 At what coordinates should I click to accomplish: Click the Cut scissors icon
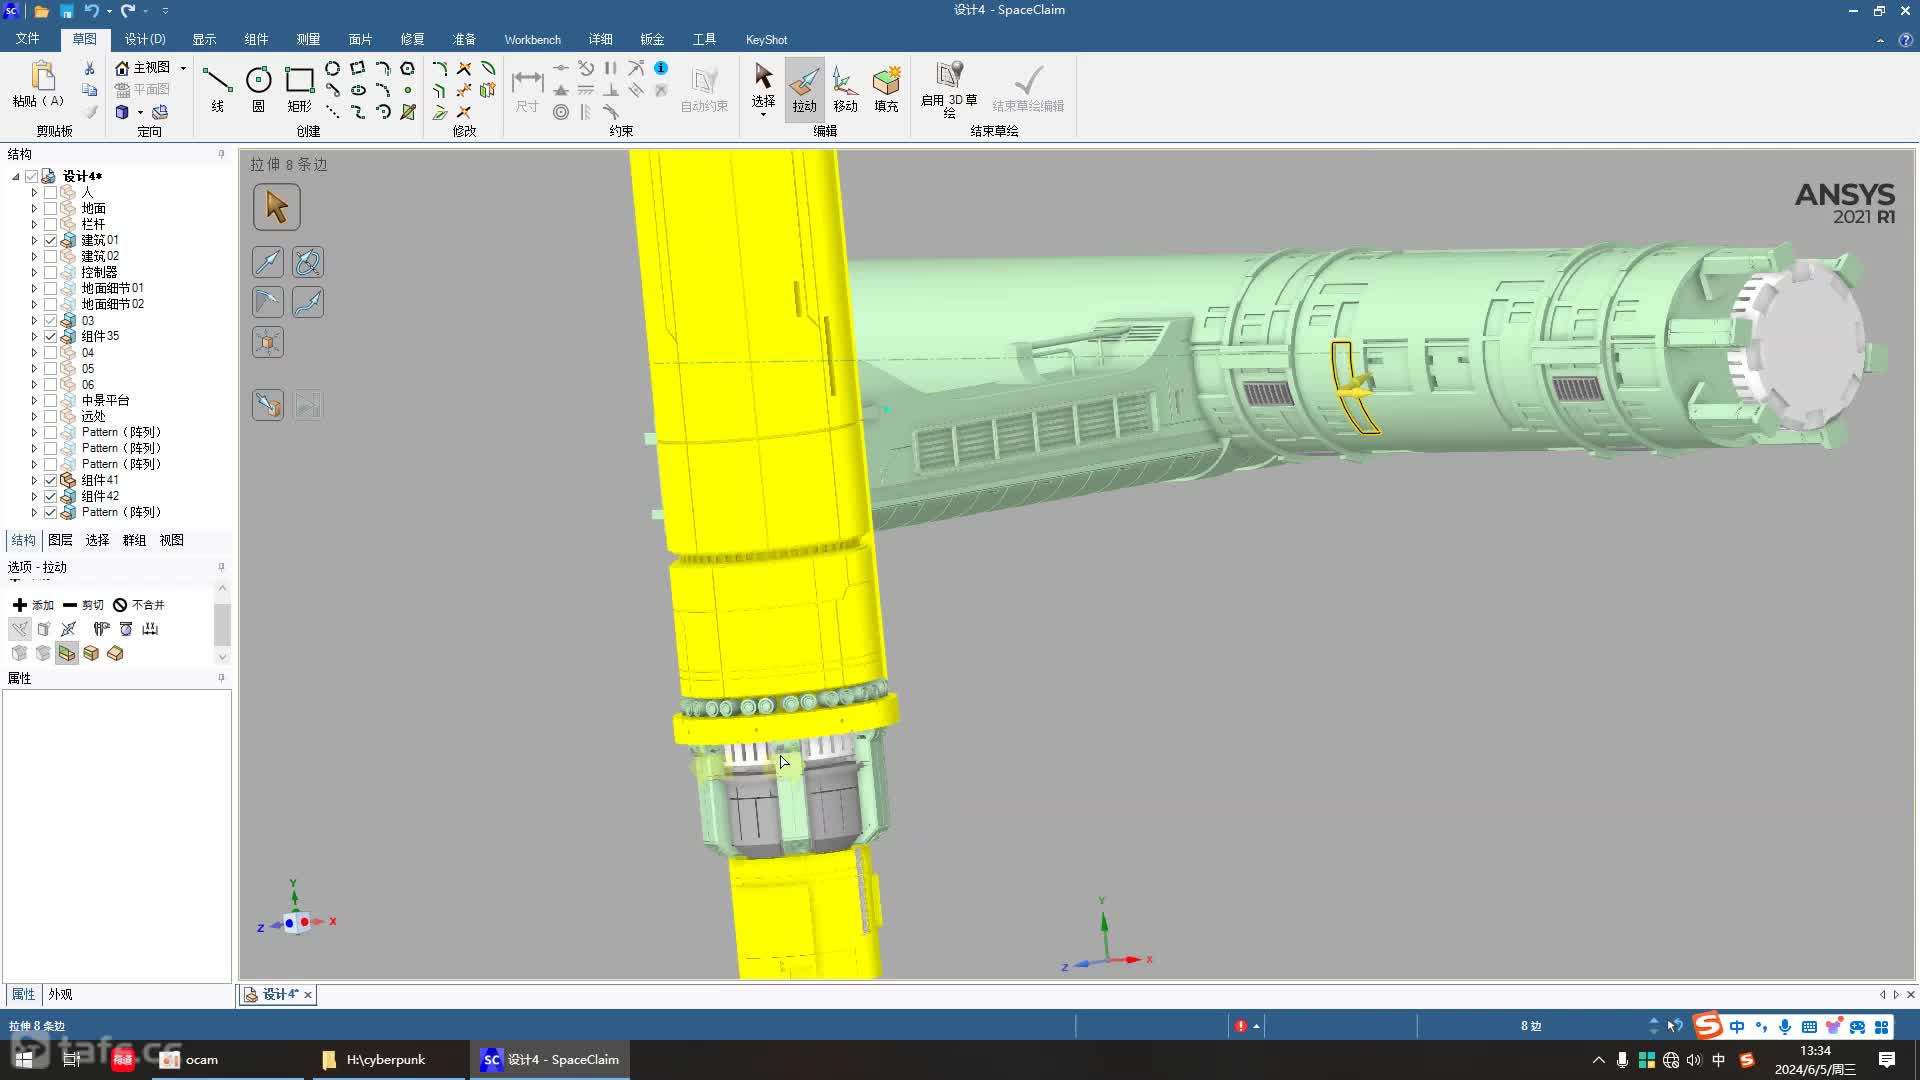pyautogui.click(x=89, y=68)
